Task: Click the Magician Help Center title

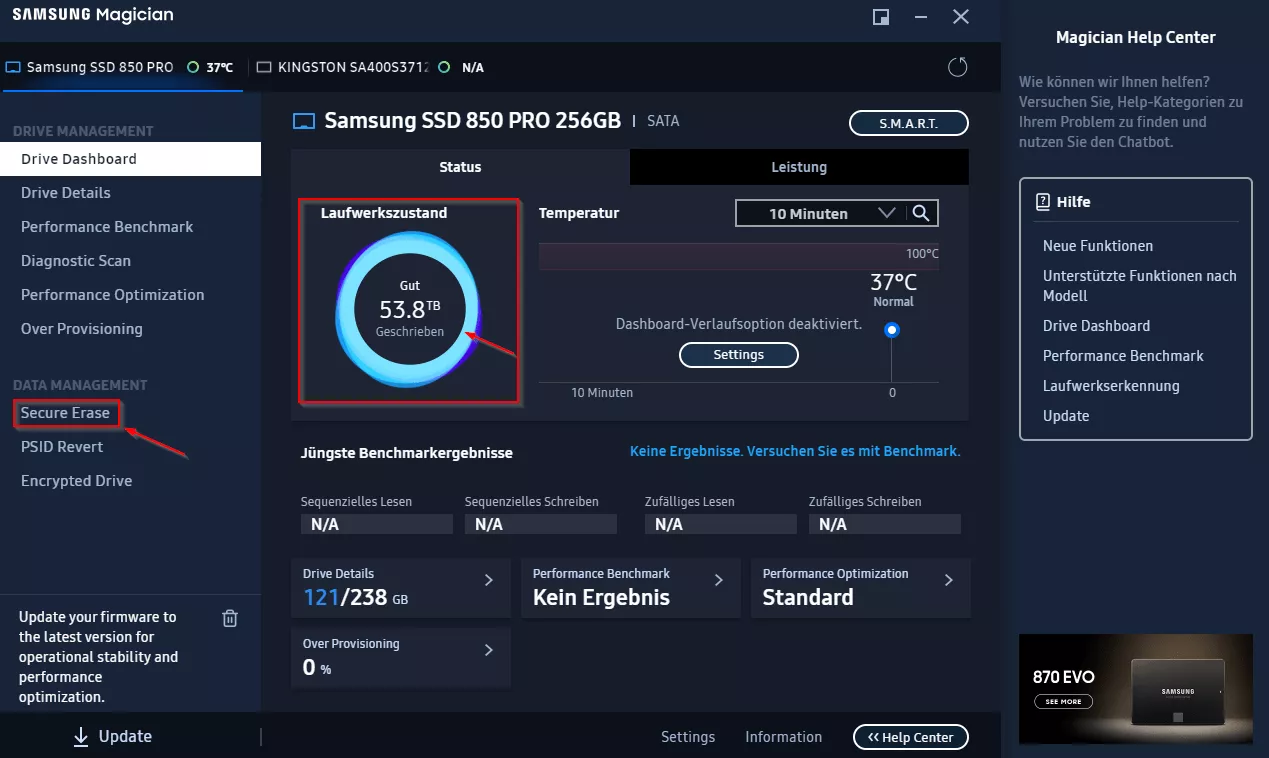Action: 1136,38
